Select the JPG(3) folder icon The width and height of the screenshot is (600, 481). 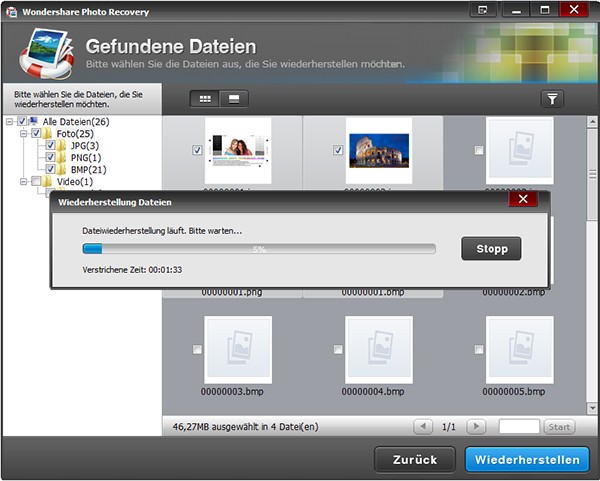[x=63, y=145]
